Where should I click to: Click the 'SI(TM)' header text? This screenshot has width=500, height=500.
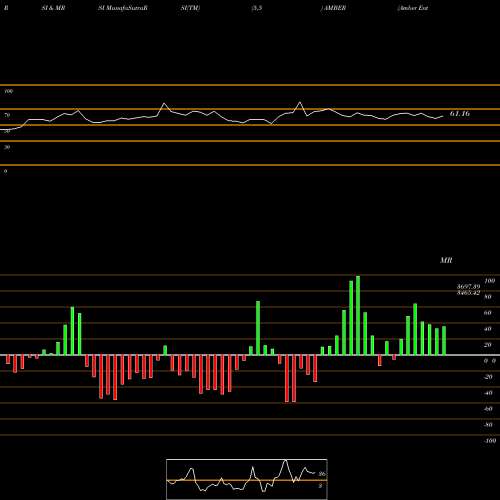pyautogui.click(x=190, y=8)
